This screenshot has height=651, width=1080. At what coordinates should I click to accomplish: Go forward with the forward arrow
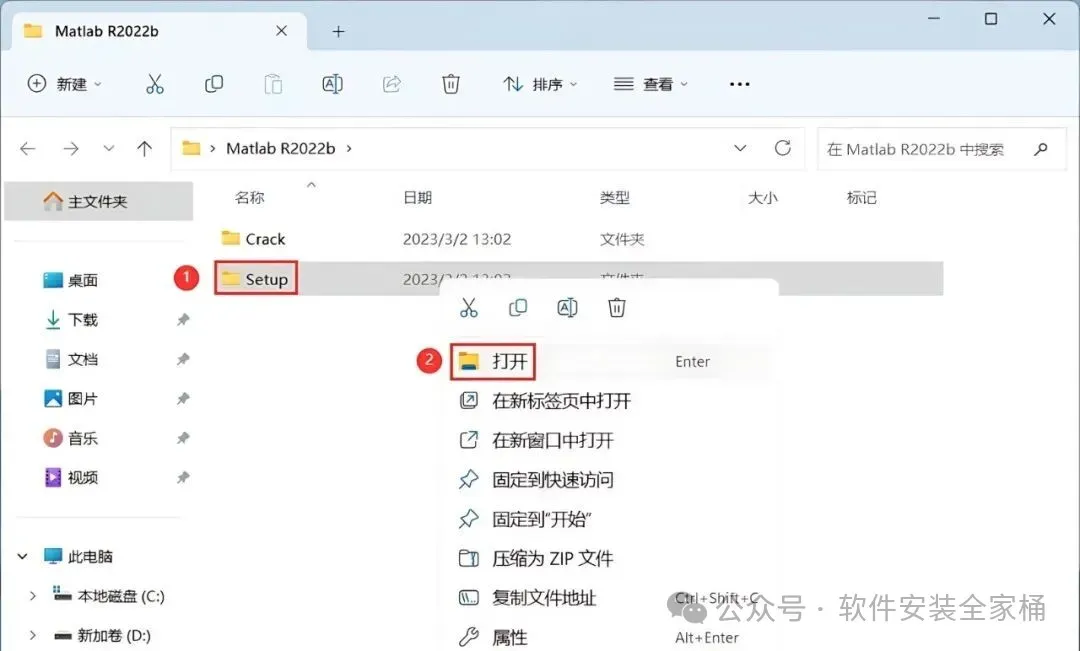tap(71, 148)
